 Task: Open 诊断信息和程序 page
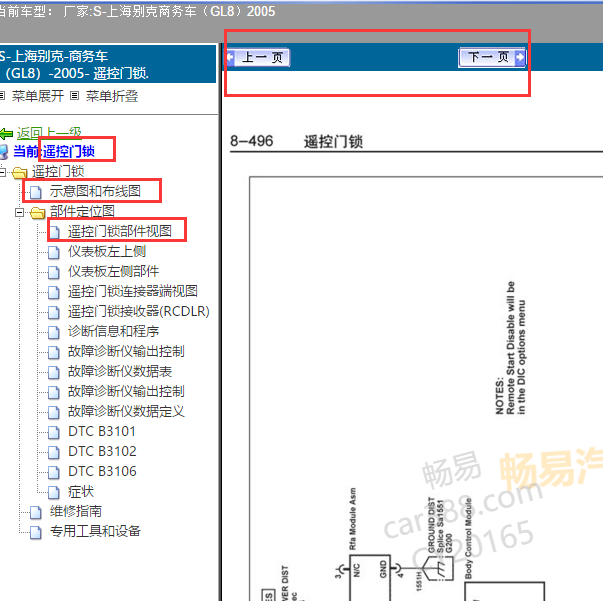[x=113, y=331]
